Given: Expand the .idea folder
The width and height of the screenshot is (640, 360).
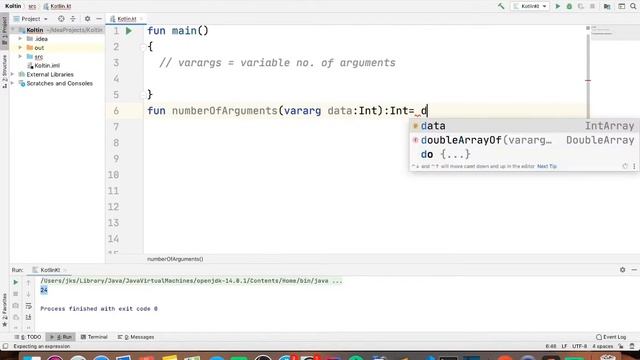Looking at the screenshot, I should point(20,39).
